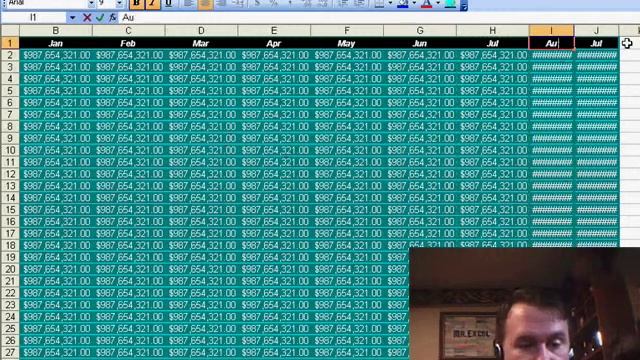The height and width of the screenshot is (360, 640).
Task: Click the Jul header cell in column H
Action: 493,43
